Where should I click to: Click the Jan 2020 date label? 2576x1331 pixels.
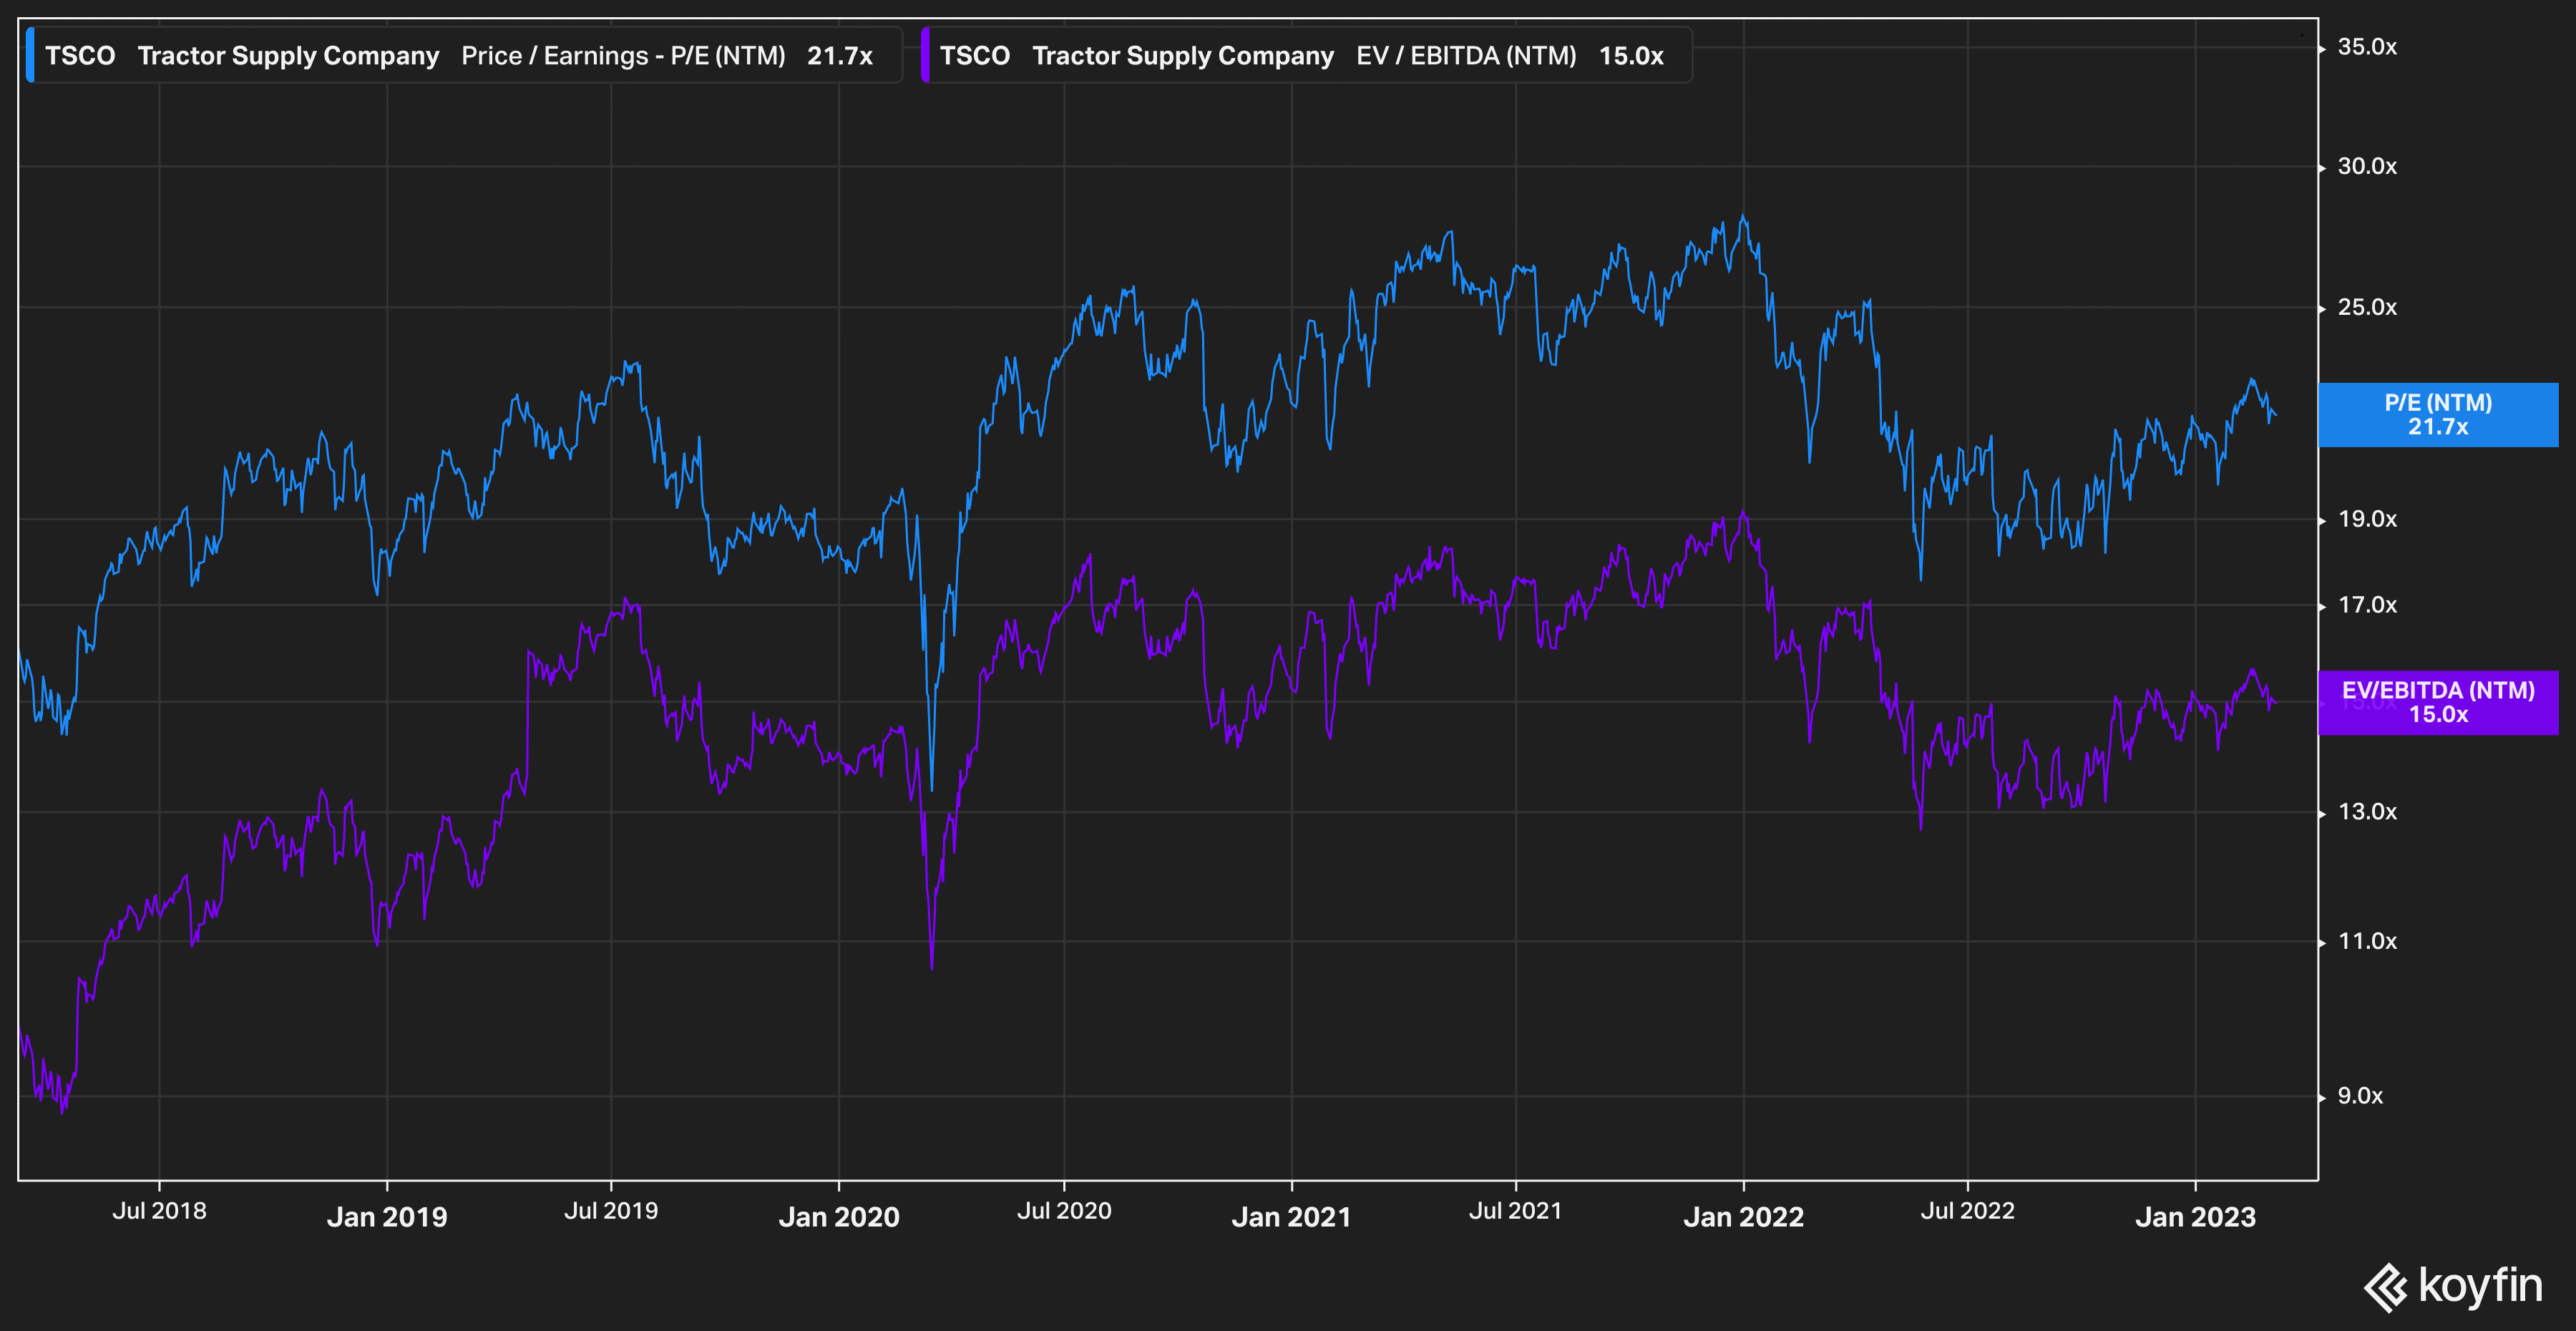pos(839,1217)
